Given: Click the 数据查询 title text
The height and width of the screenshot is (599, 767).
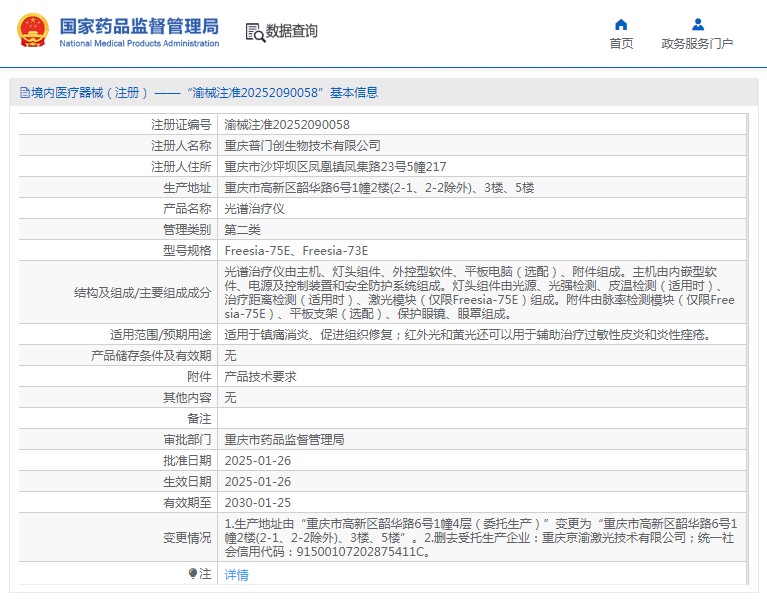Looking at the screenshot, I should [x=292, y=32].
